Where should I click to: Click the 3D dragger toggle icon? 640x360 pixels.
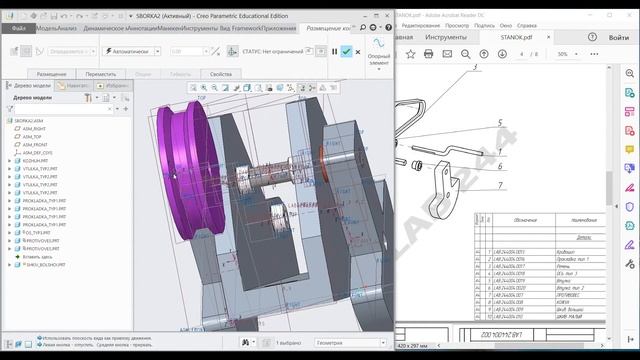[x=232, y=51]
